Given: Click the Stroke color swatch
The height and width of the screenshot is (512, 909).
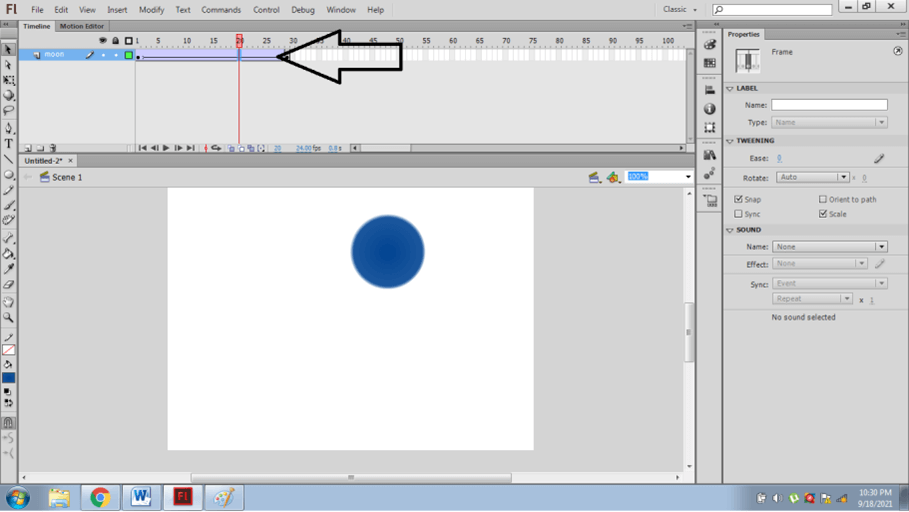Looking at the screenshot, I should pyautogui.click(x=8, y=350).
